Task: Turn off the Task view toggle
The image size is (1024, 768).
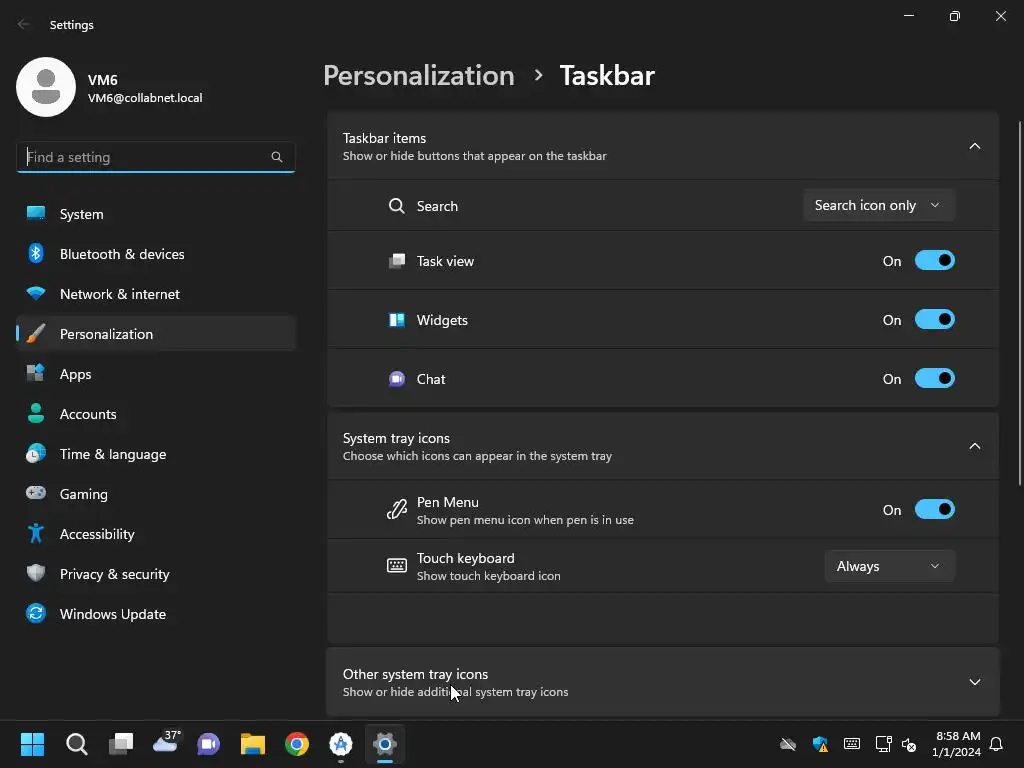Action: (x=935, y=261)
